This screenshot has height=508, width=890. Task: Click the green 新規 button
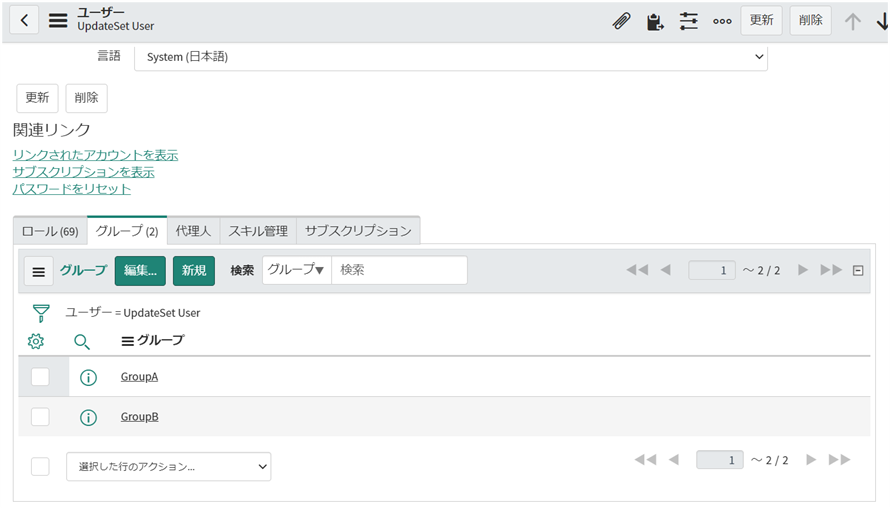[x=194, y=271]
